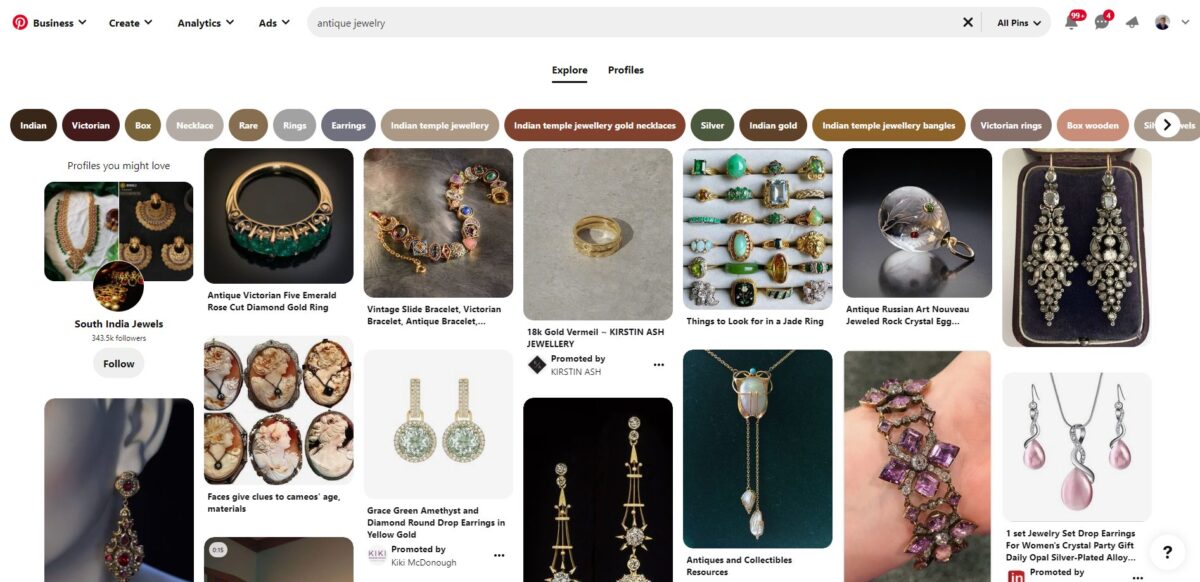Click the megaphone announcements icon
The width and height of the screenshot is (1200, 582).
click(x=1133, y=21)
